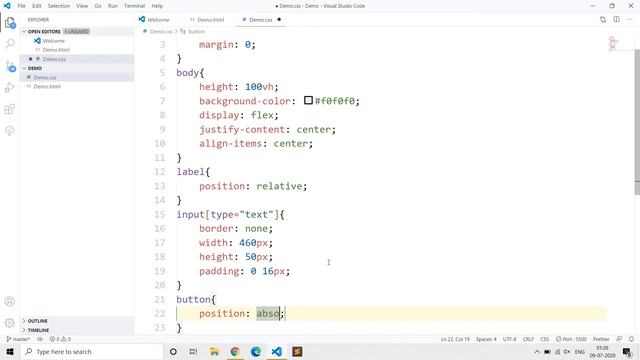
Task: Open the Manage gear icon
Action: pyautogui.click(x=10, y=323)
